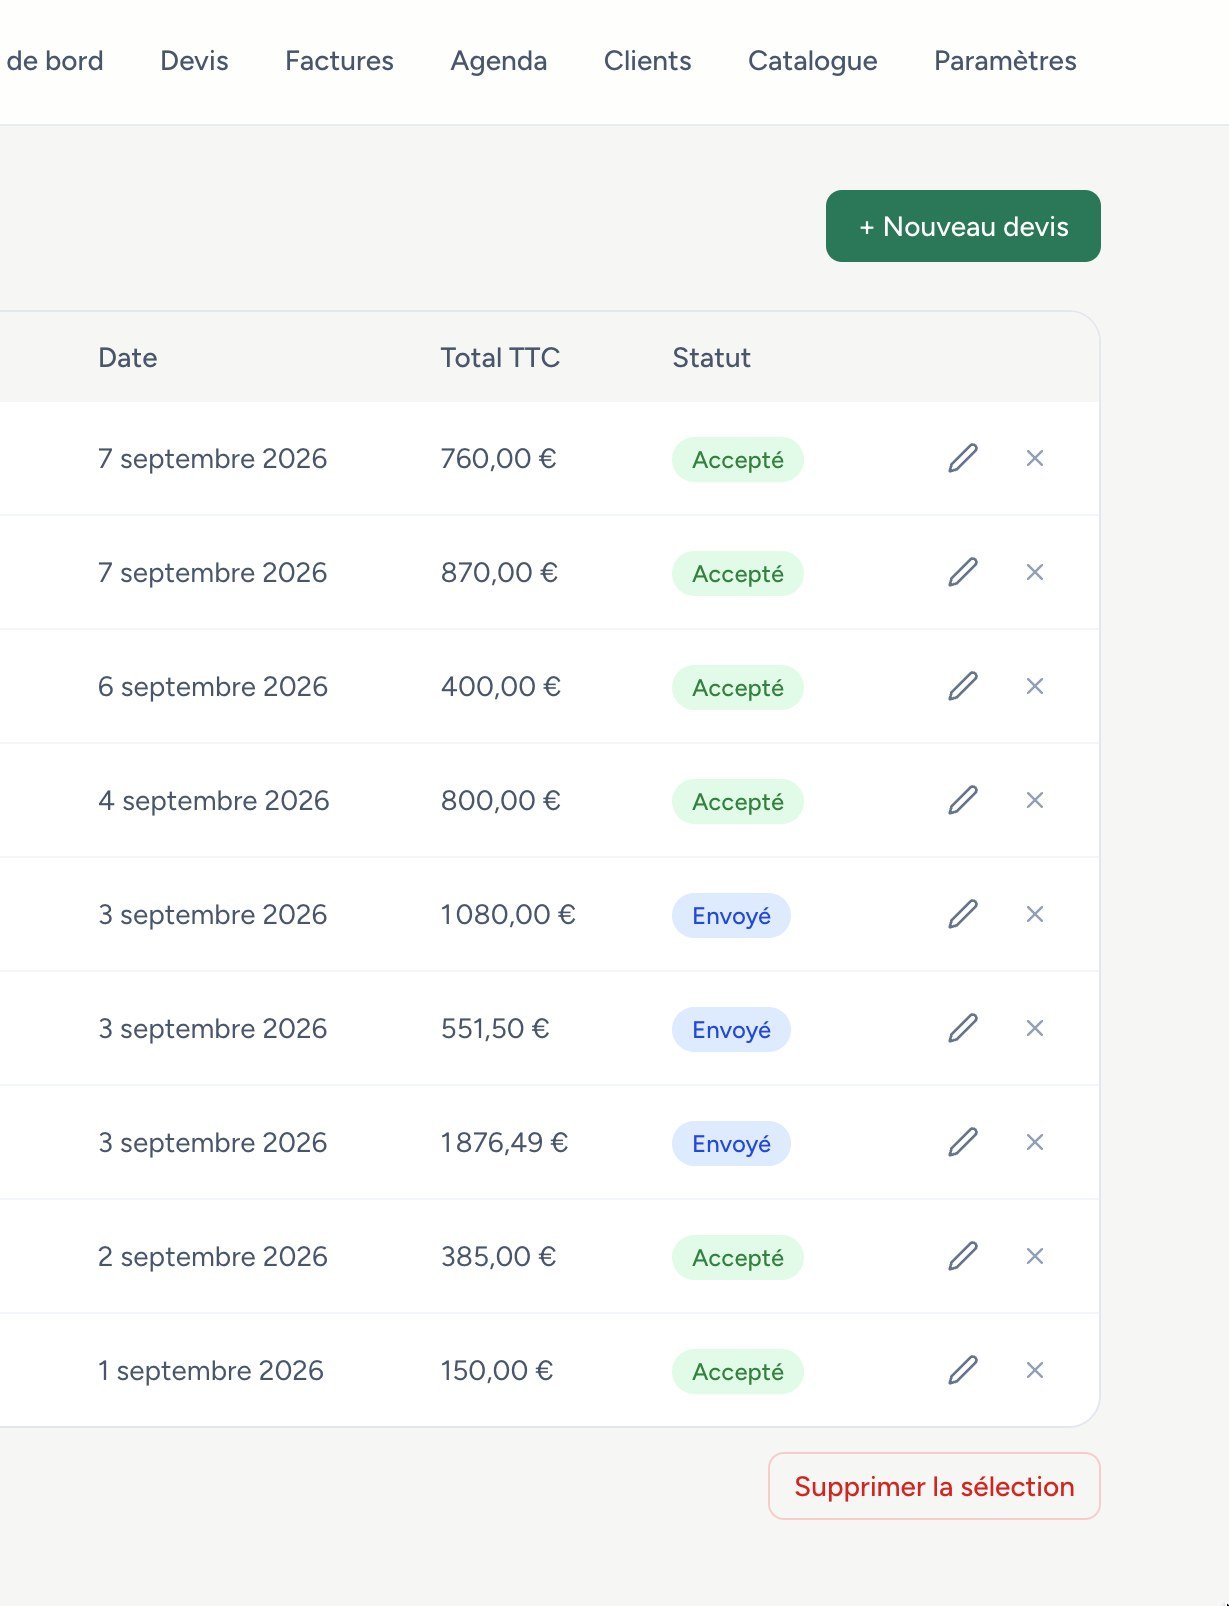Click the Total TTC column header

click(500, 358)
